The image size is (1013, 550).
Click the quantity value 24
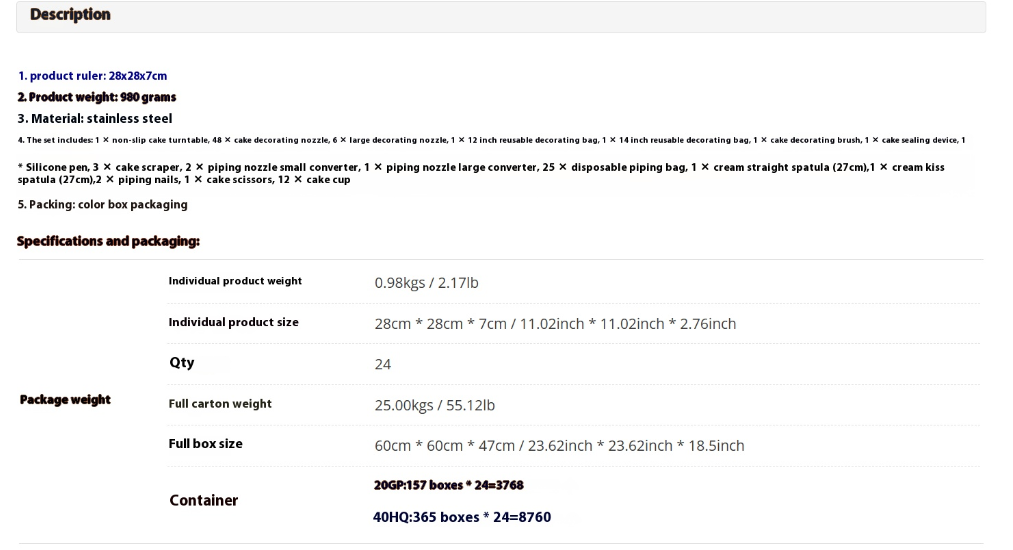[382, 364]
